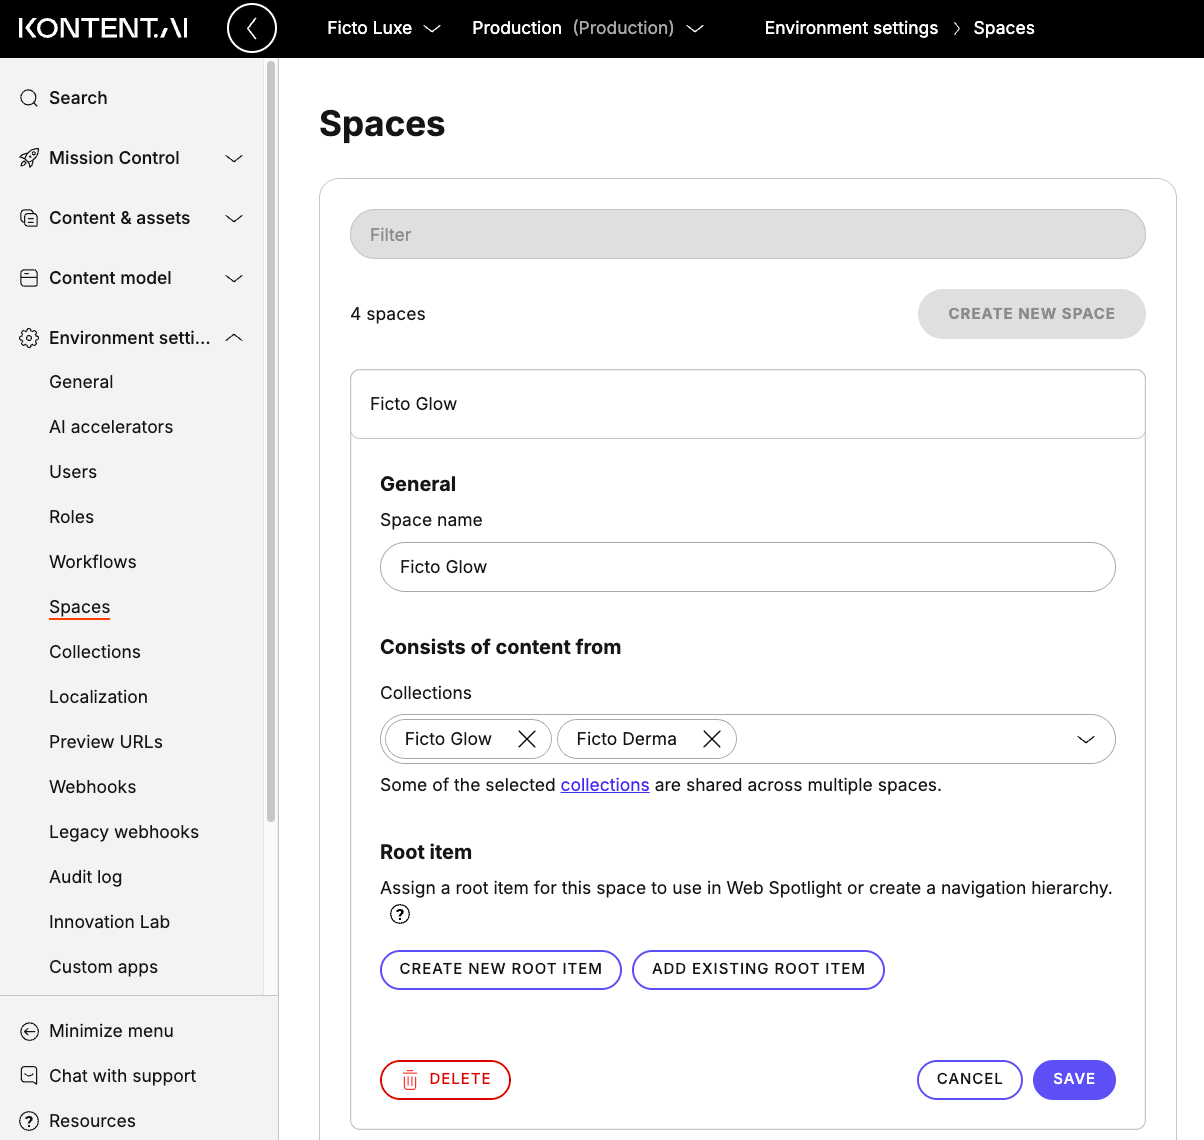This screenshot has width=1204, height=1140.
Task: Click the Save button
Action: [1073, 1079]
